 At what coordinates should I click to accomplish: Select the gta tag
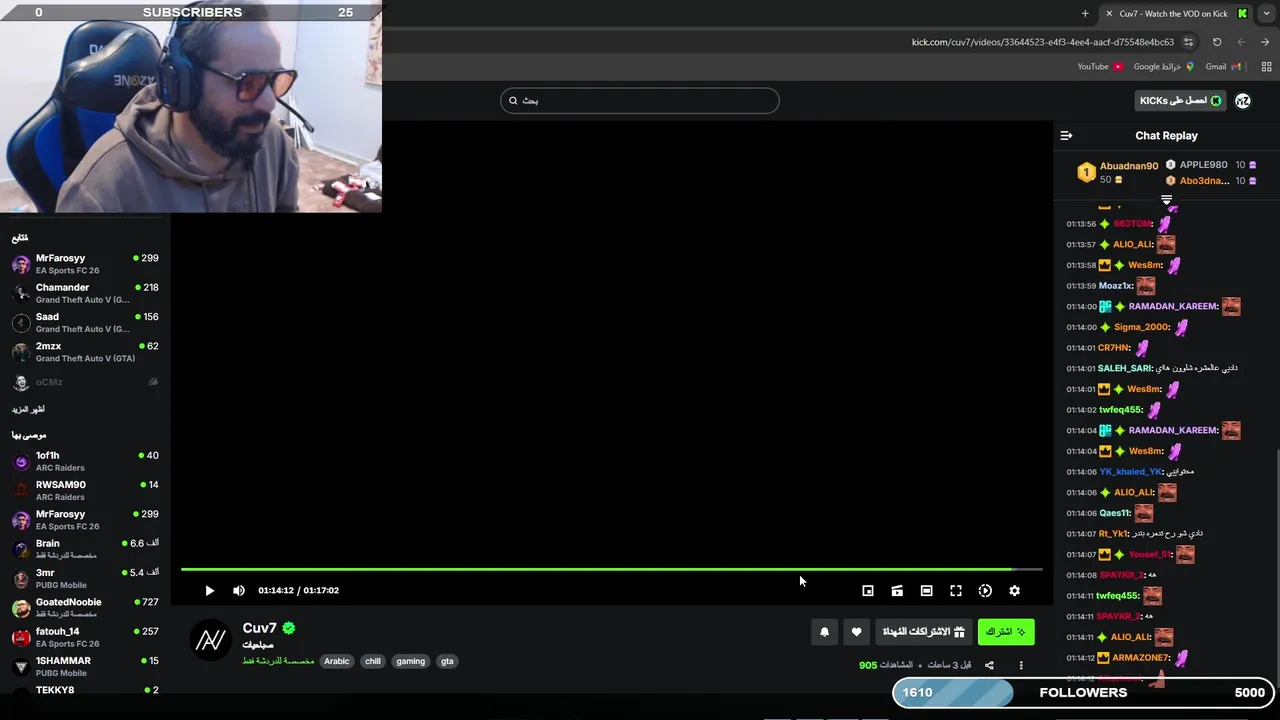pos(447,661)
